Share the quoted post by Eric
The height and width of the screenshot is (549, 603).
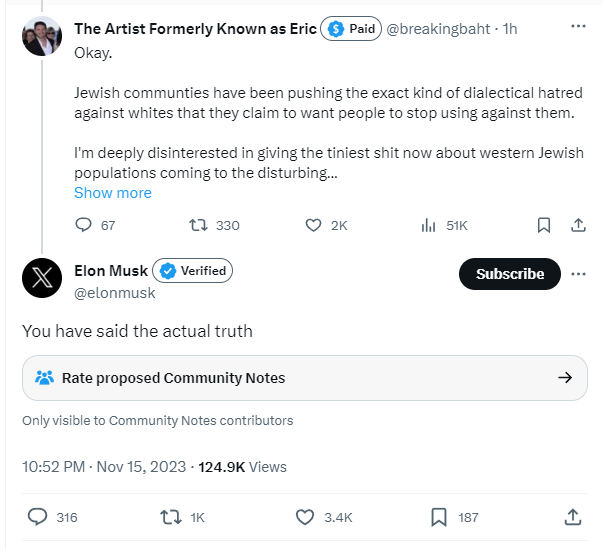coord(578,225)
